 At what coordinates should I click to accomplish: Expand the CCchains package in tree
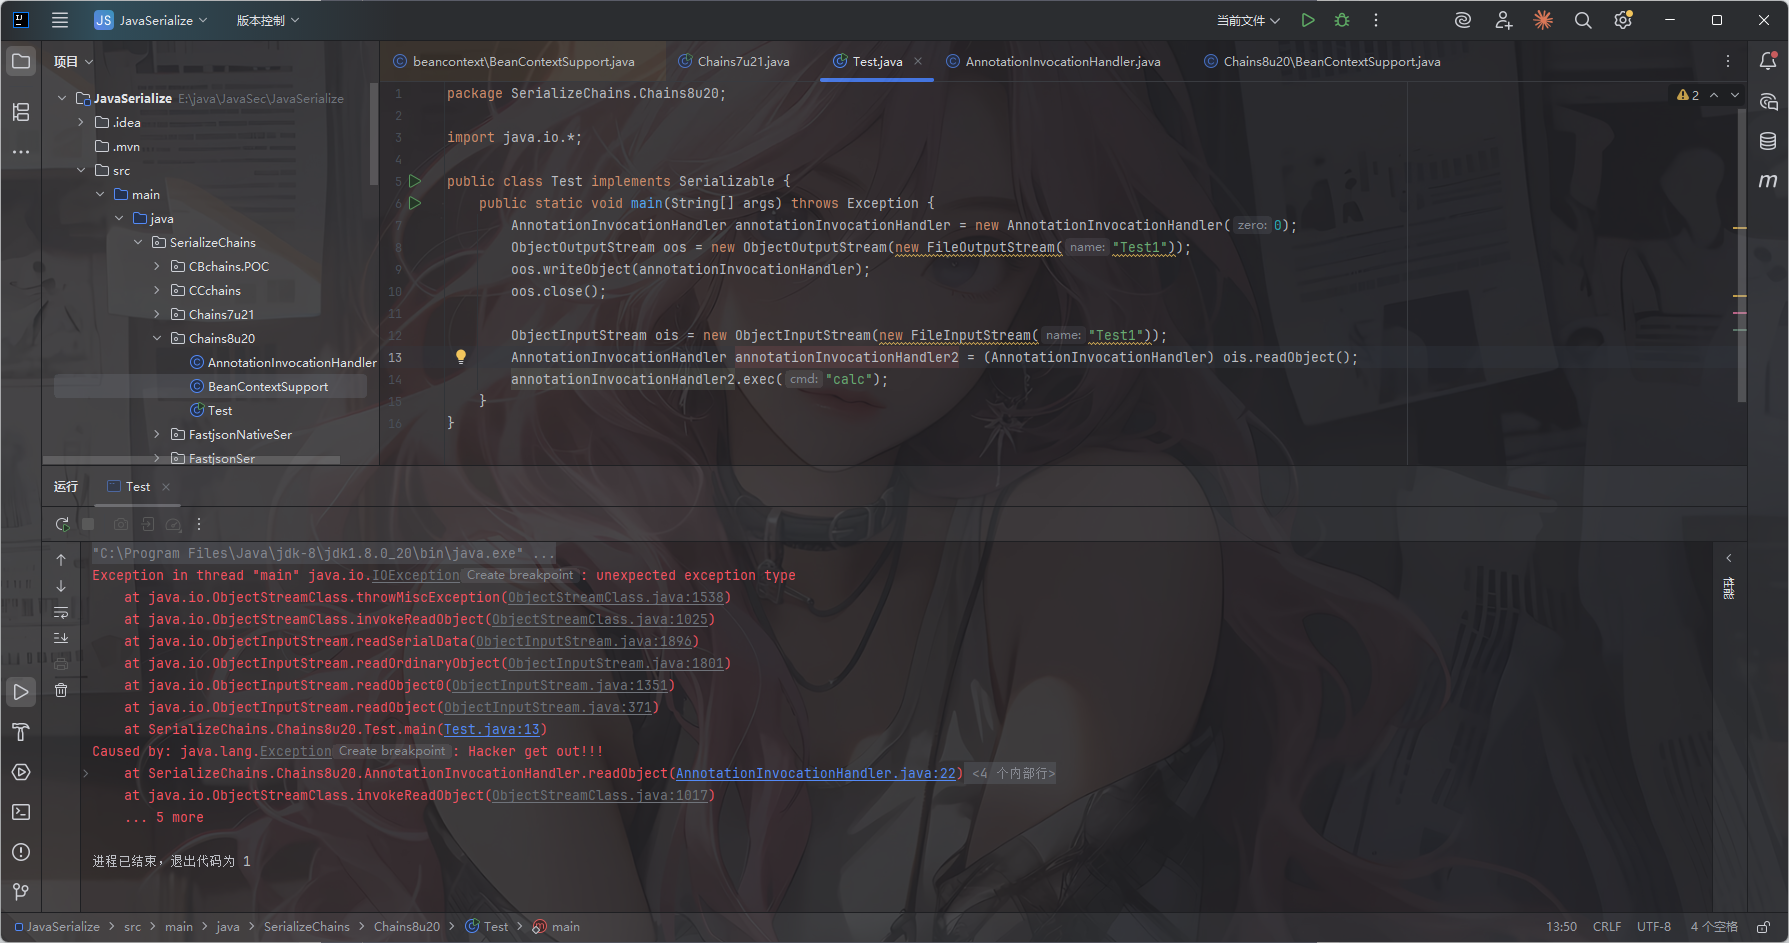click(157, 291)
